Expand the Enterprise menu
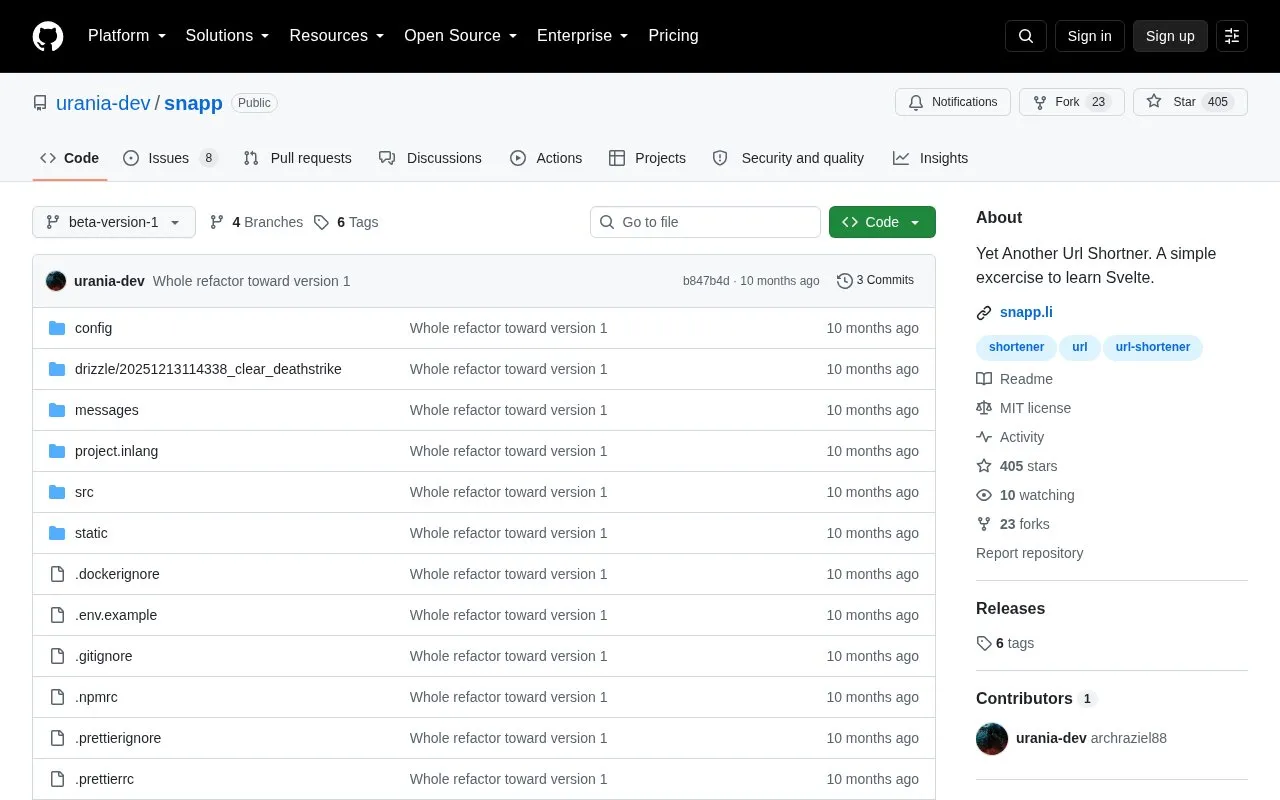 pos(583,36)
